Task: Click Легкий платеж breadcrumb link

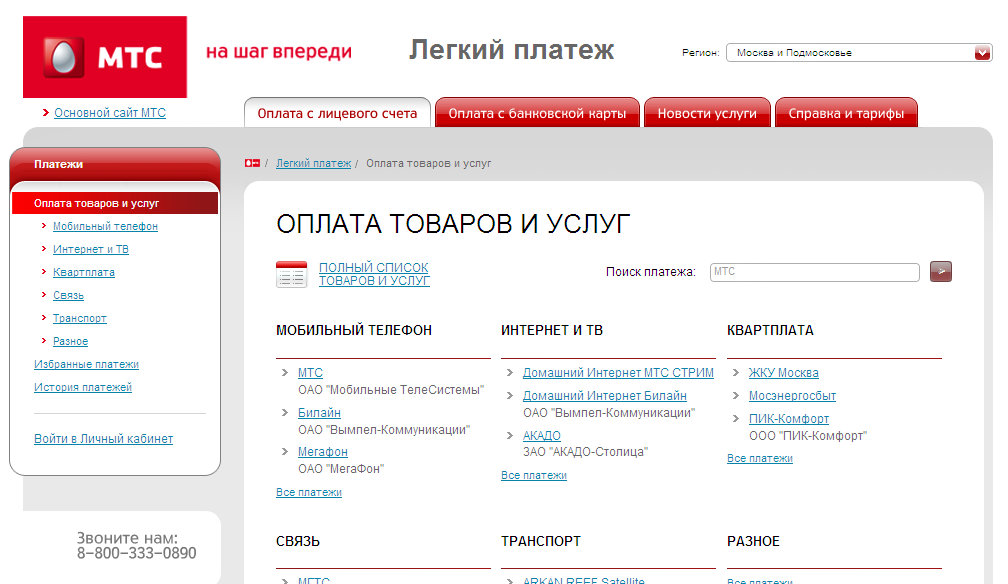Action: (313, 163)
